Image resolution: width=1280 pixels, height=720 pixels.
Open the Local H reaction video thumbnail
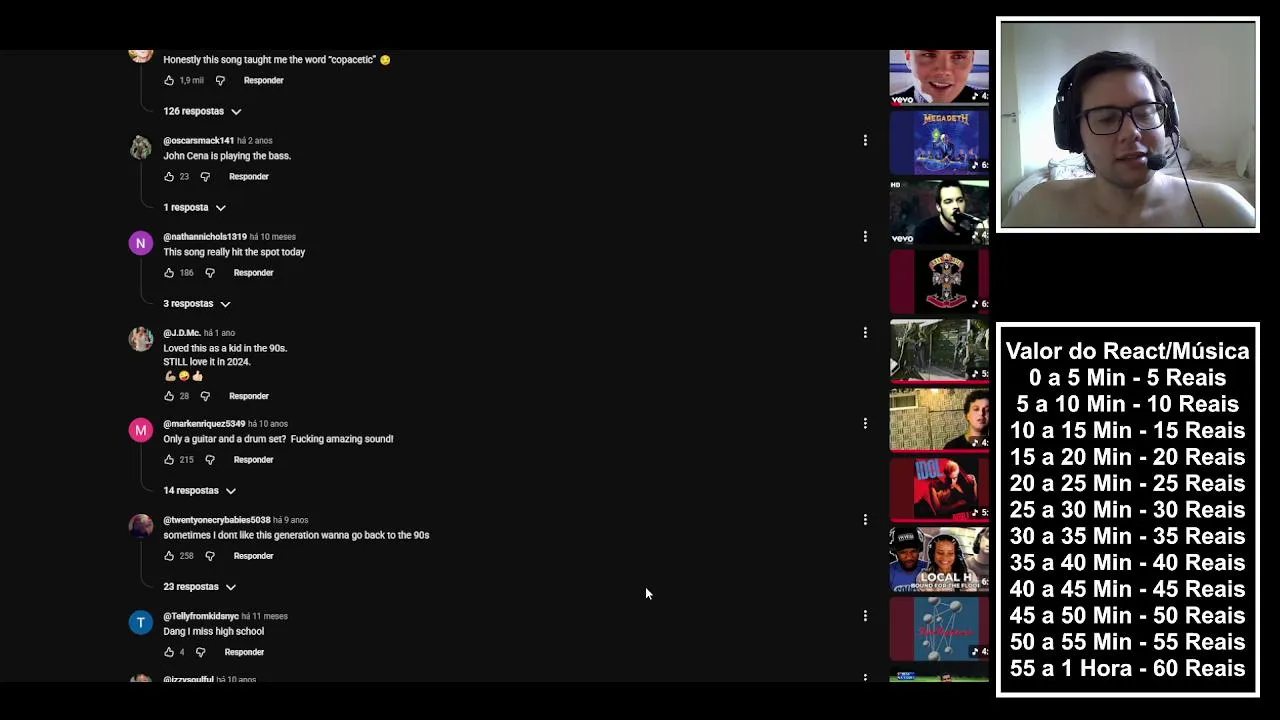939,559
